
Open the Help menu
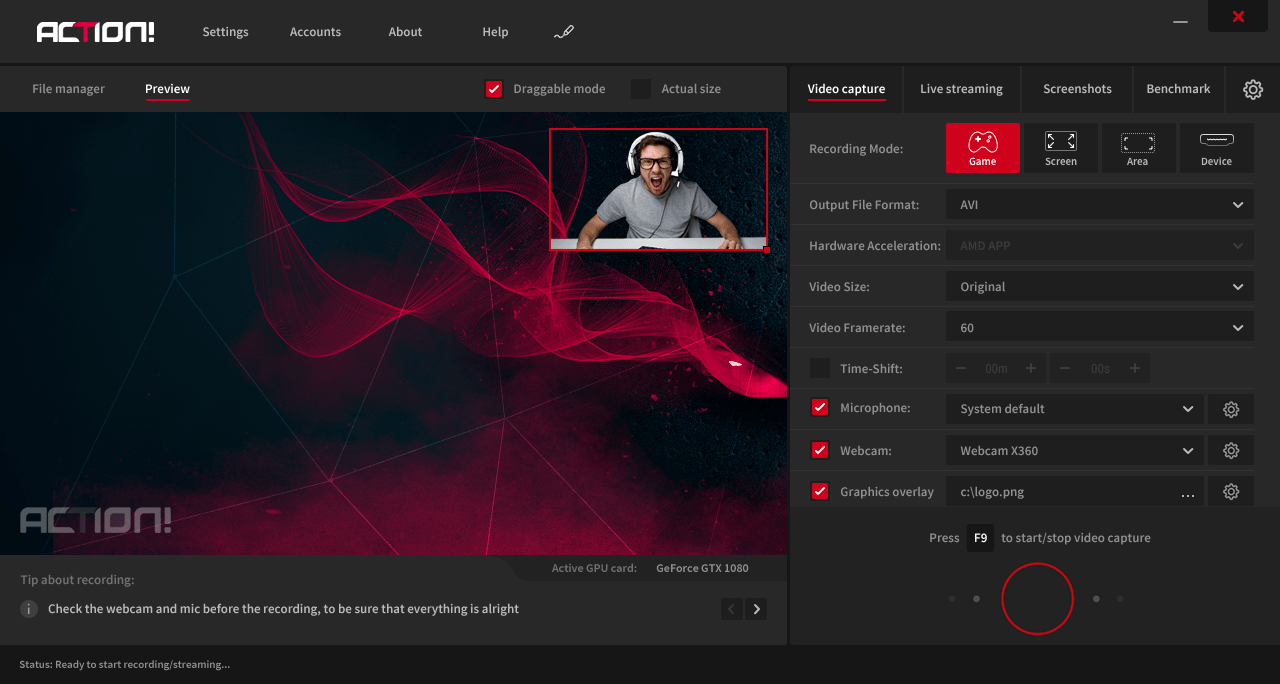coord(495,32)
